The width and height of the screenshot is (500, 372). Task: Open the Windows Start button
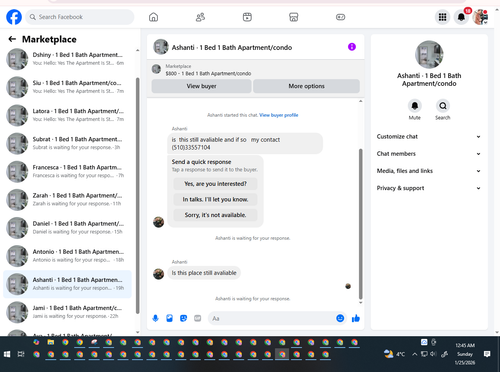coord(7,354)
